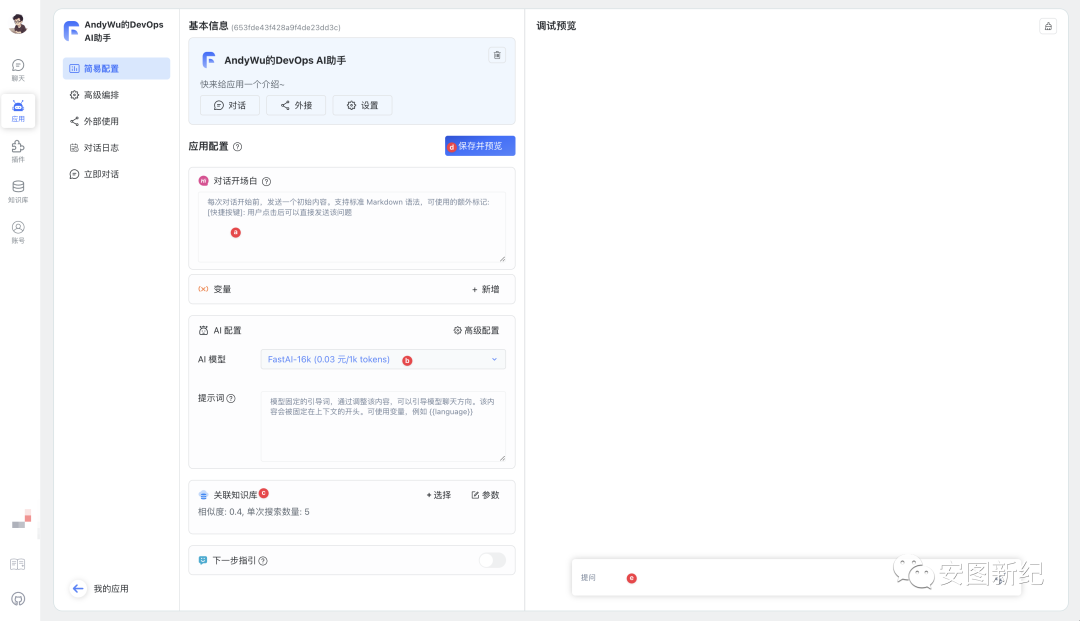The height and width of the screenshot is (621, 1080).
Task: Click help icon next to 提示词
Action: coord(231,399)
